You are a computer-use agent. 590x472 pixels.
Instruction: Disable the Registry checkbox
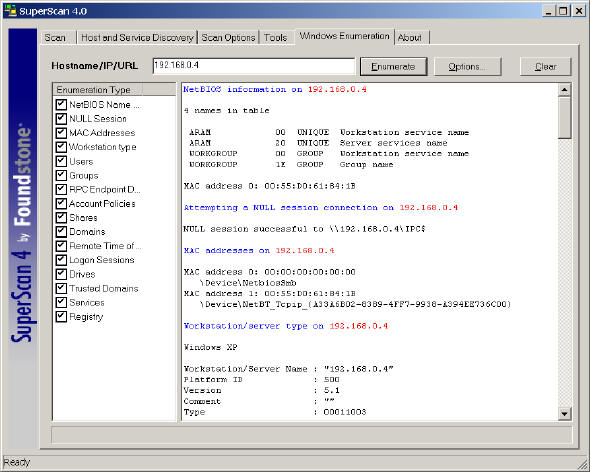click(61, 317)
